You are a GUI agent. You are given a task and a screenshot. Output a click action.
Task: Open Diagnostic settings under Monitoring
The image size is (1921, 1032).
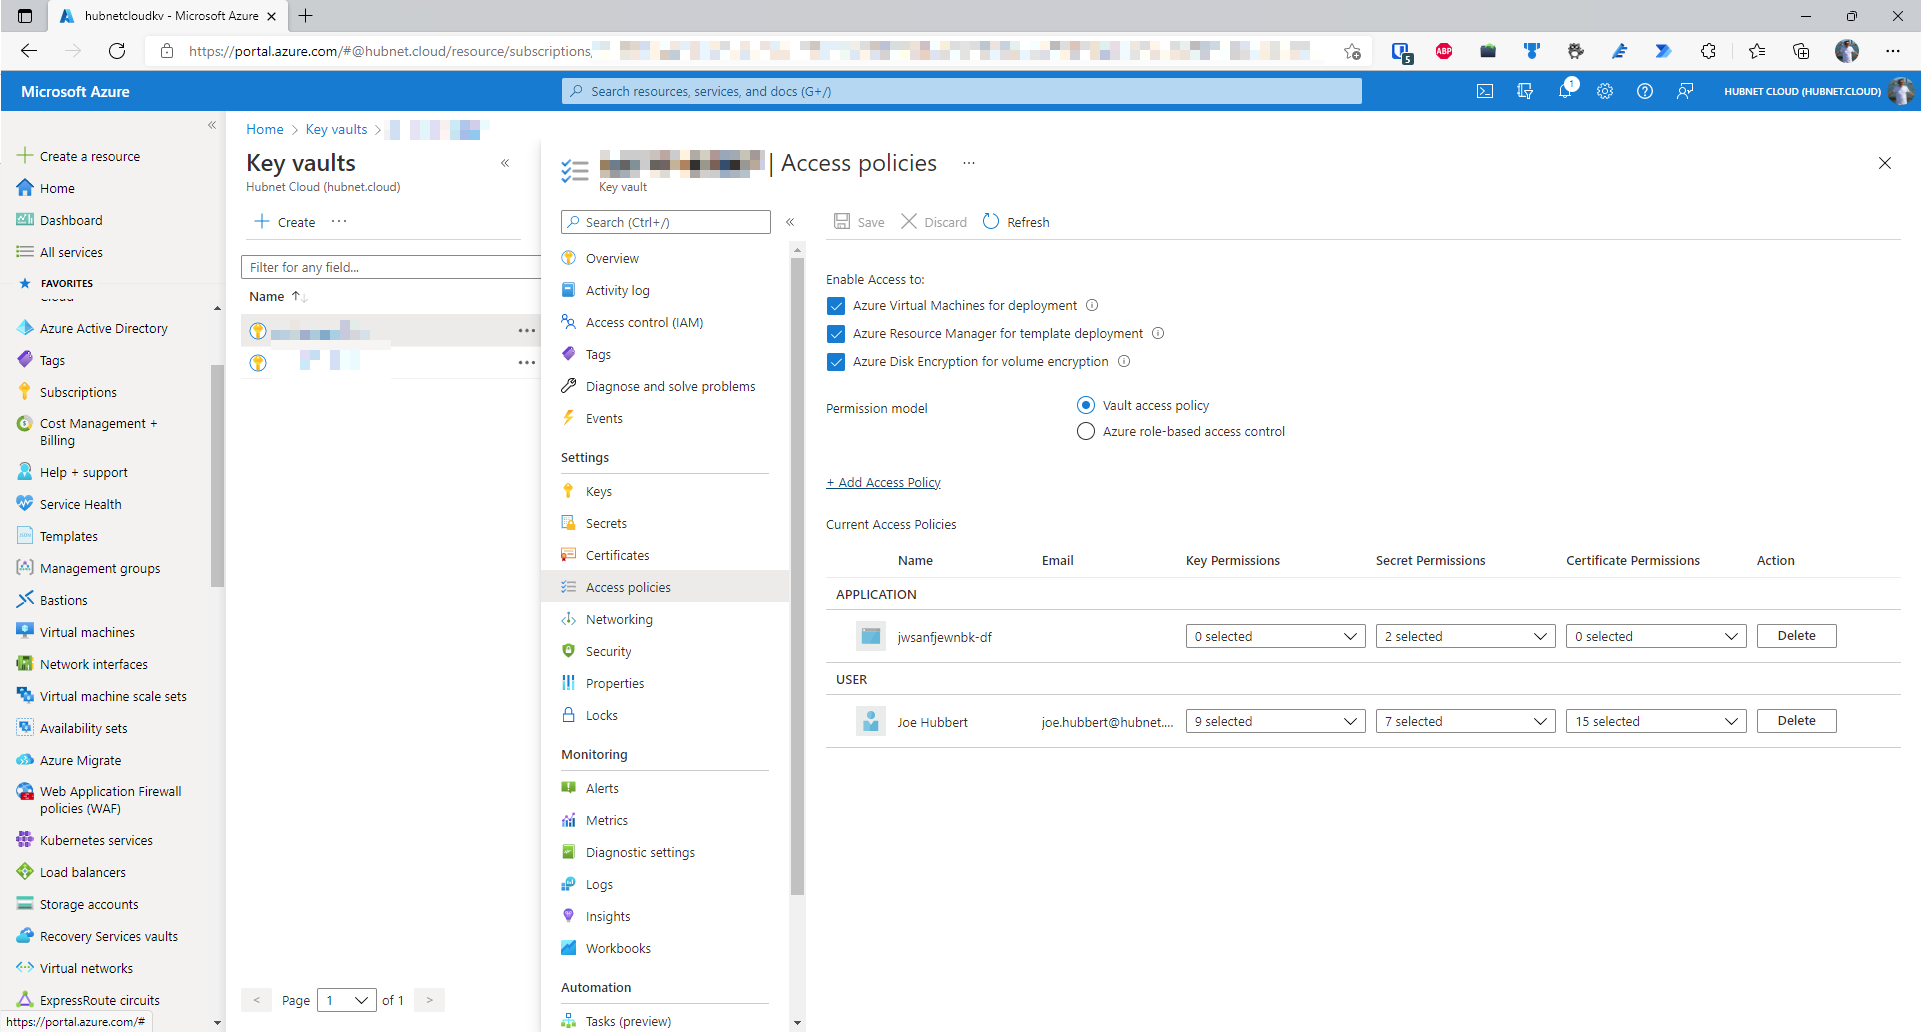640,852
